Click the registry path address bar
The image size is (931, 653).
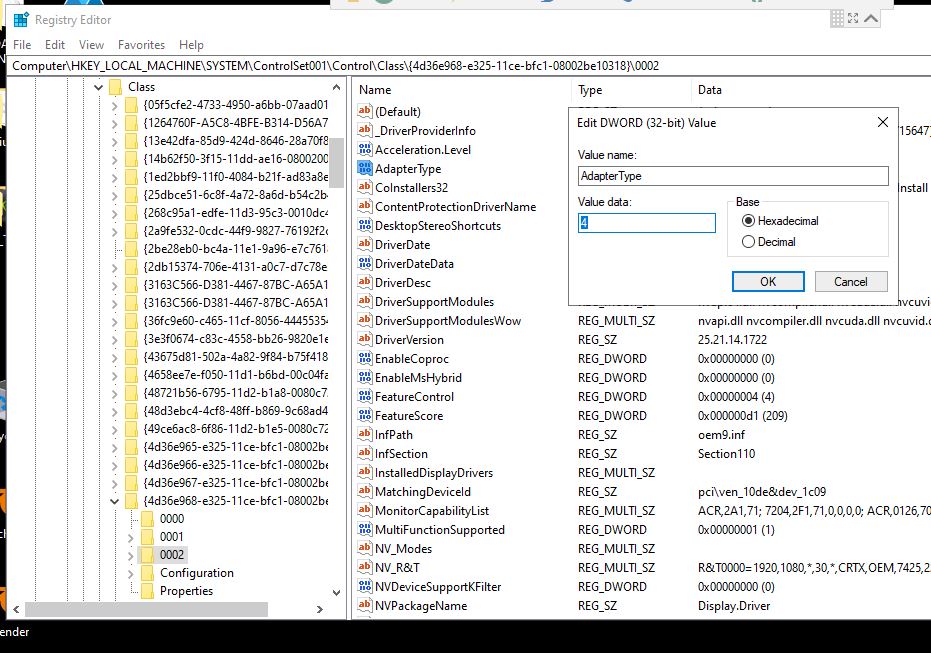click(469, 65)
